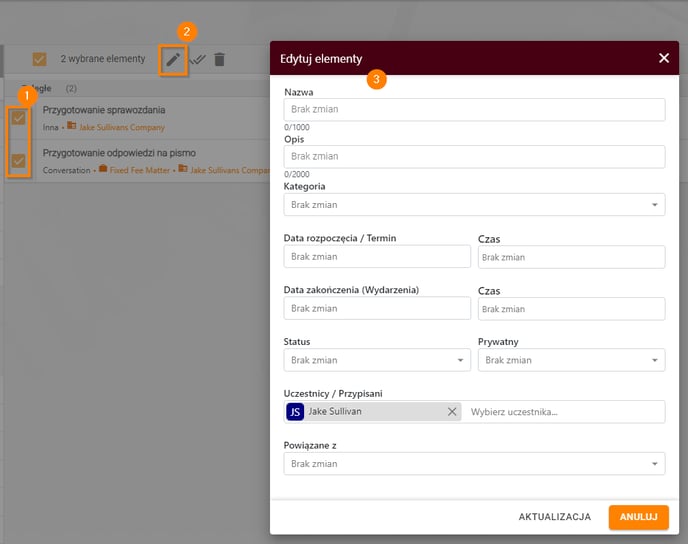Click Czas field next to Data zakończenia
This screenshot has width=688, height=544.
pyautogui.click(x=571, y=309)
